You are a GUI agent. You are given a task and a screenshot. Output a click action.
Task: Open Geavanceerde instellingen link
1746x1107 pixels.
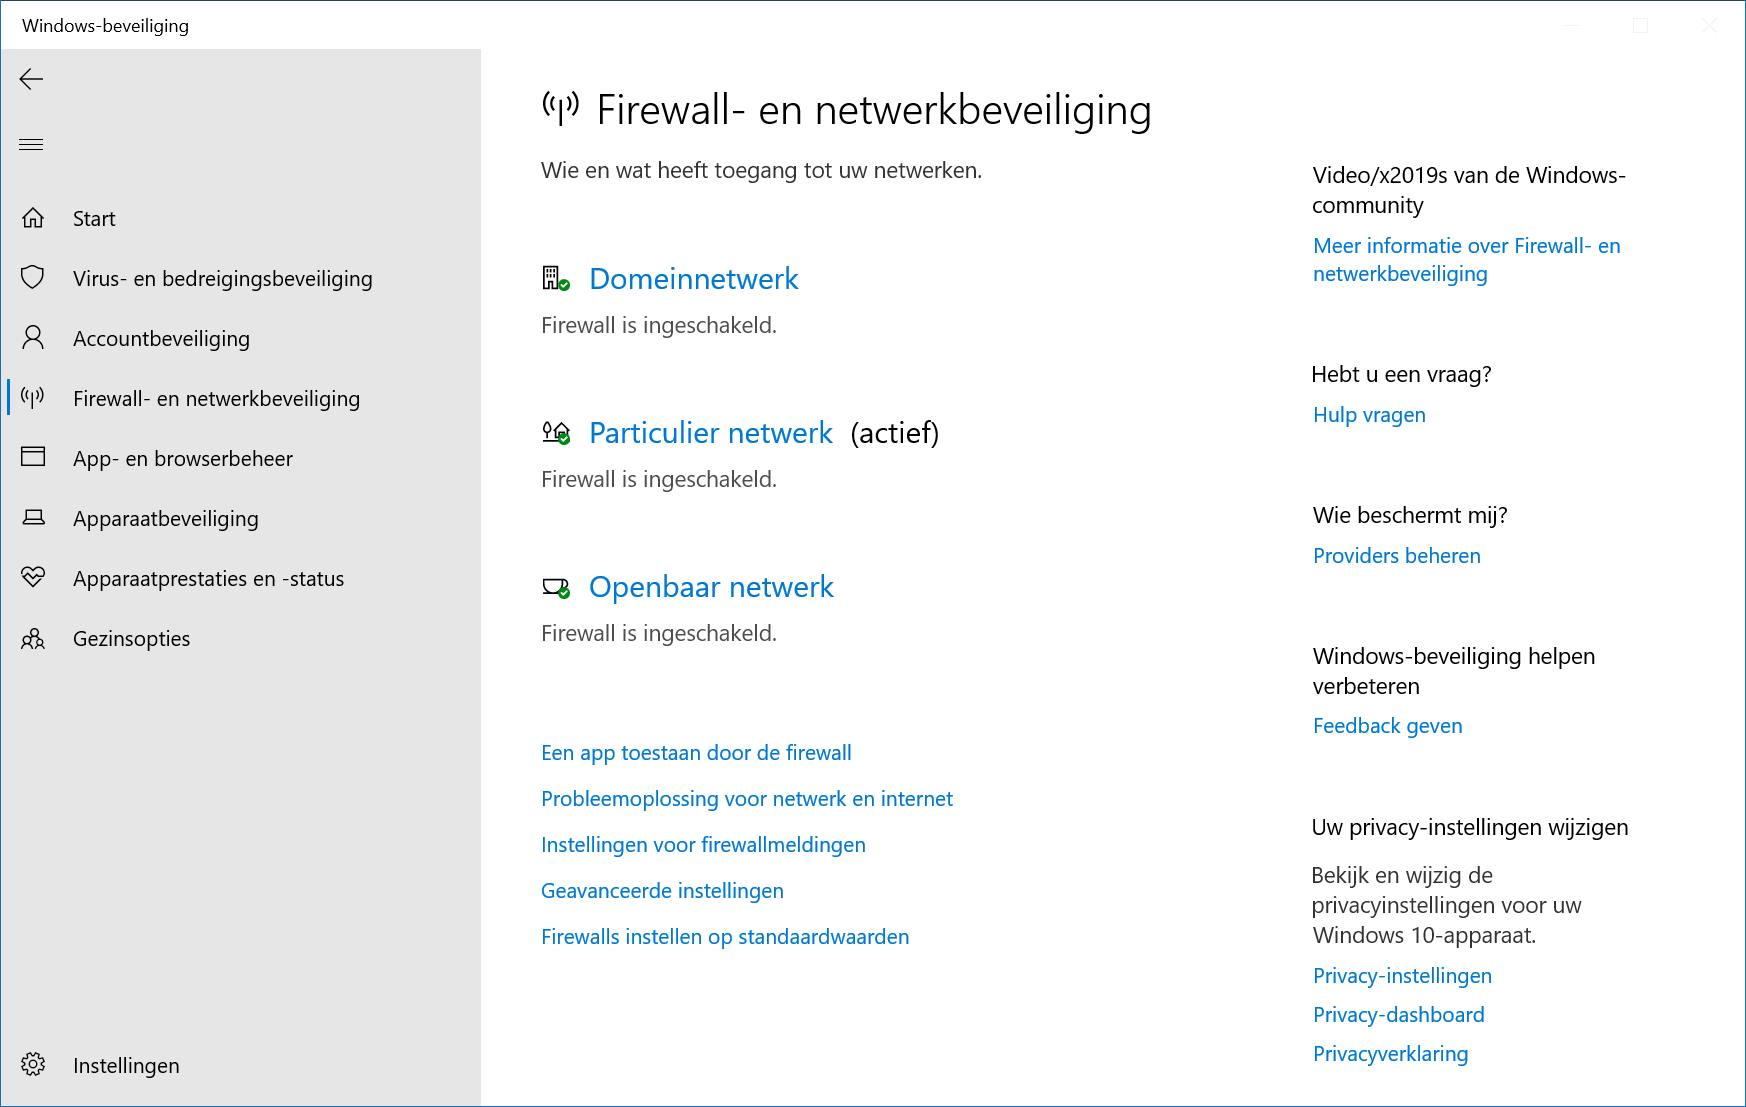662,891
